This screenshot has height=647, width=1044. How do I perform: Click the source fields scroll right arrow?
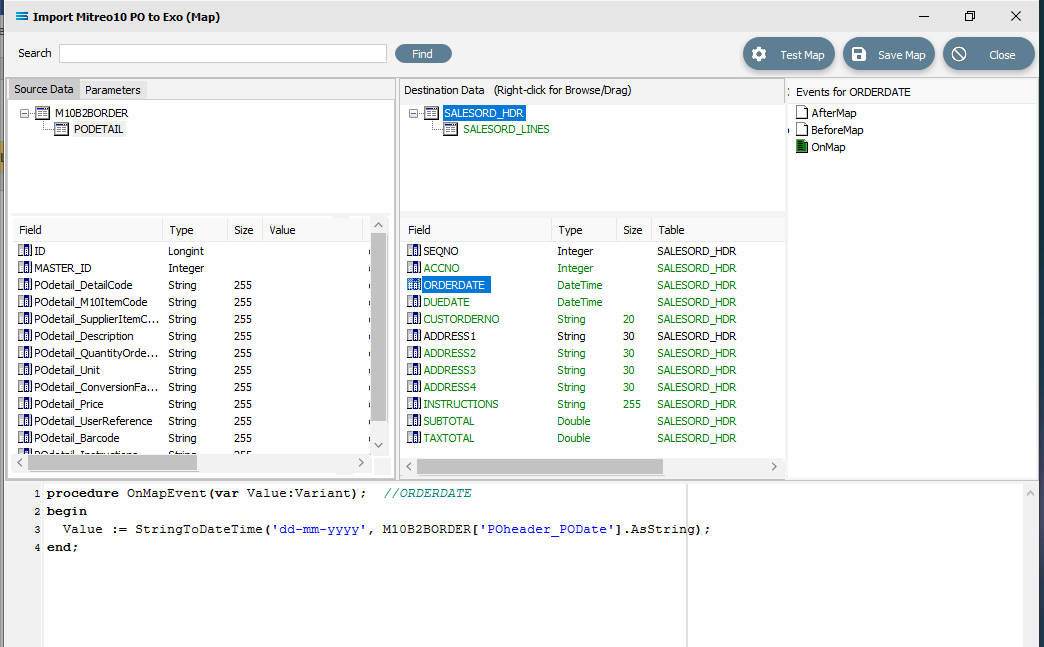coord(362,462)
